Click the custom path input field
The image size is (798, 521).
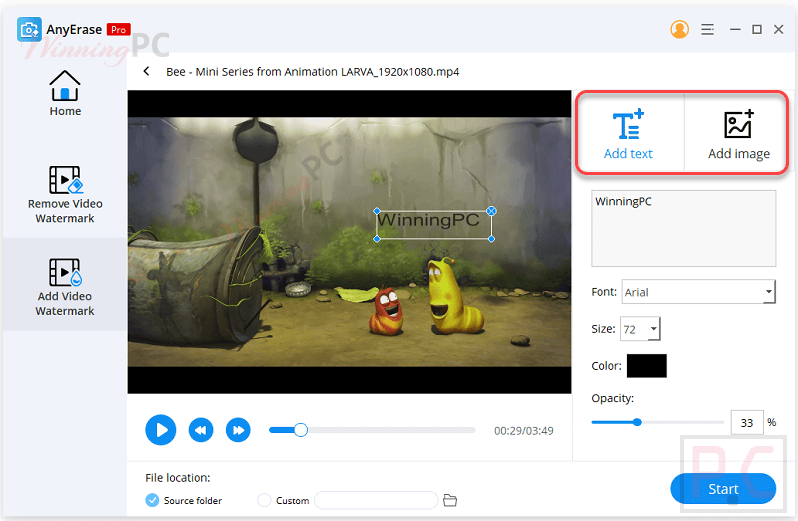click(x=376, y=500)
